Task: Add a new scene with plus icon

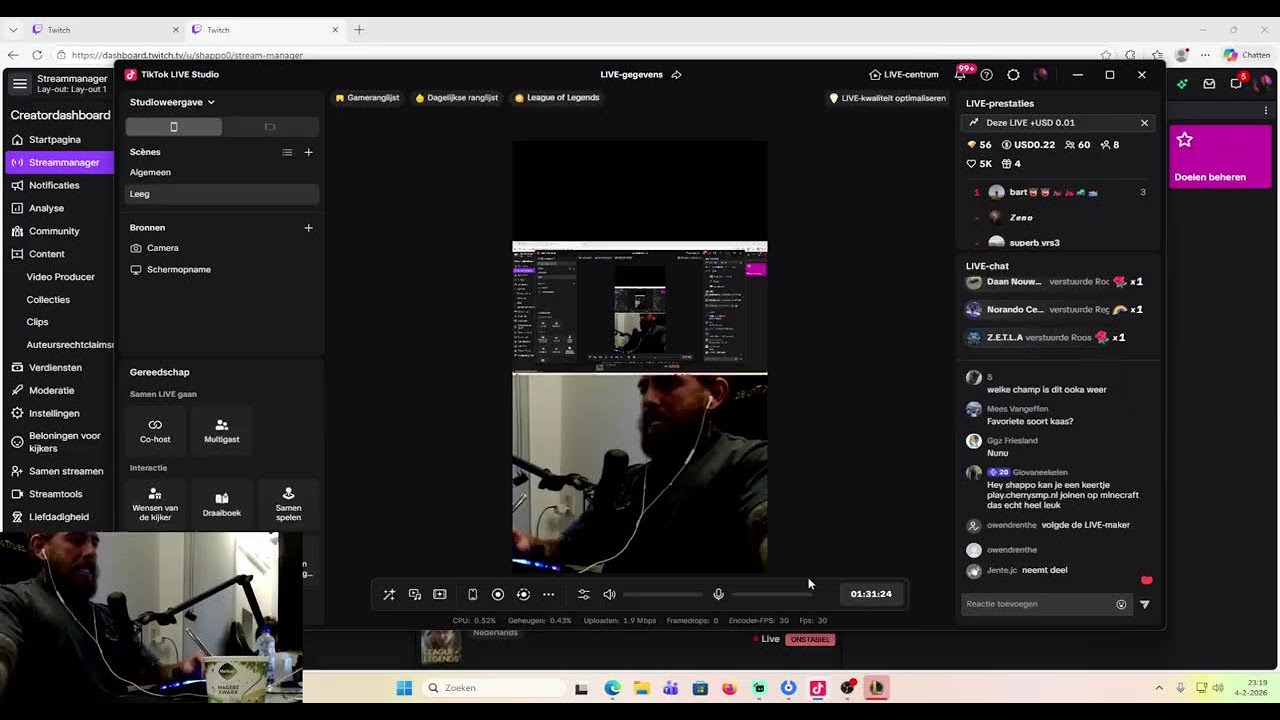Action: (308, 152)
